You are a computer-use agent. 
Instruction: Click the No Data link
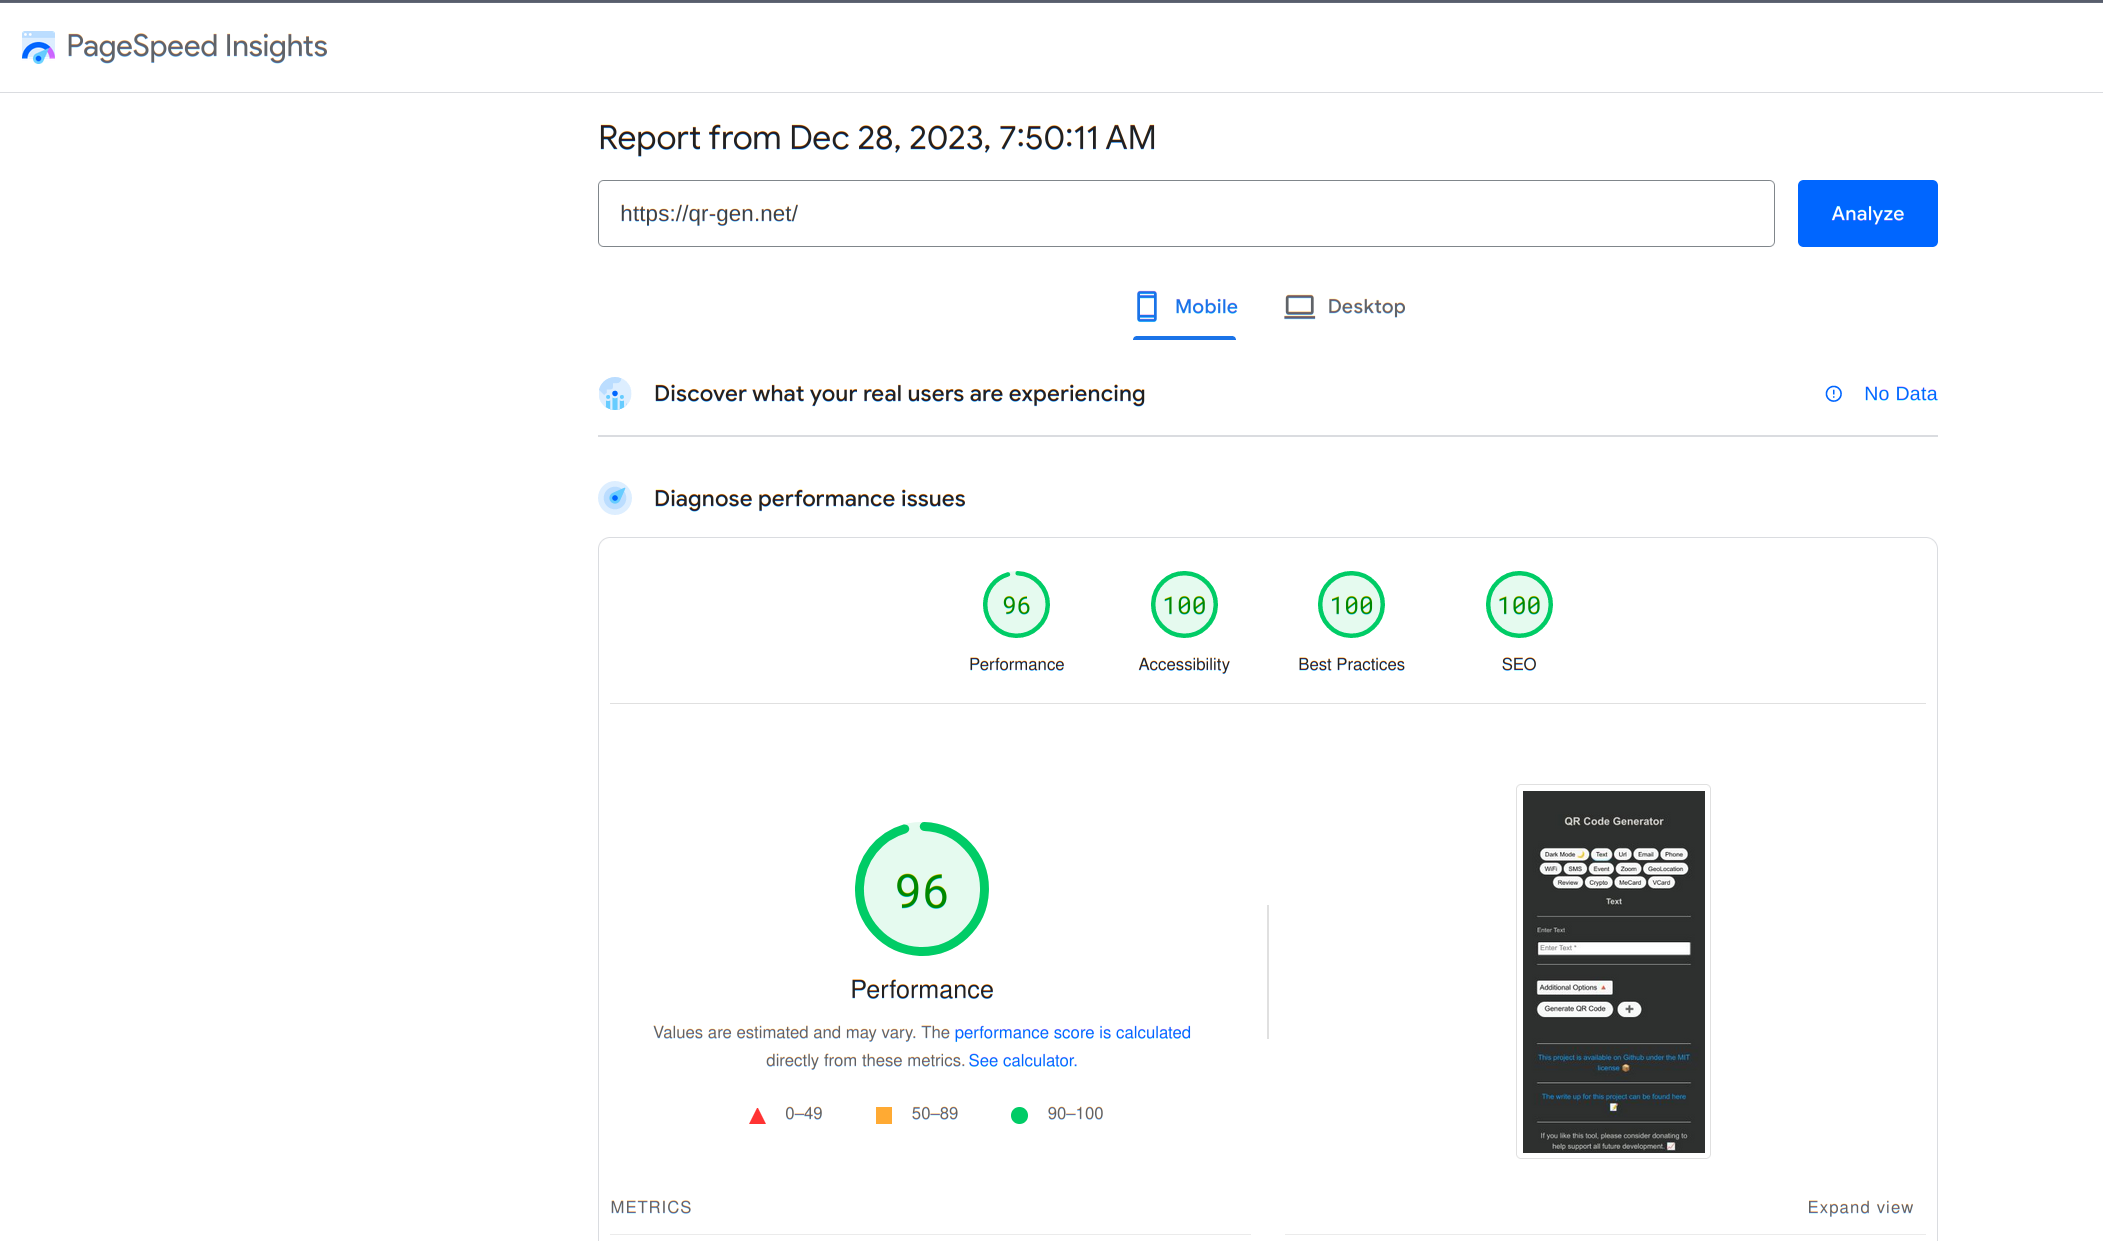pyautogui.click(x=1900, y=394)
